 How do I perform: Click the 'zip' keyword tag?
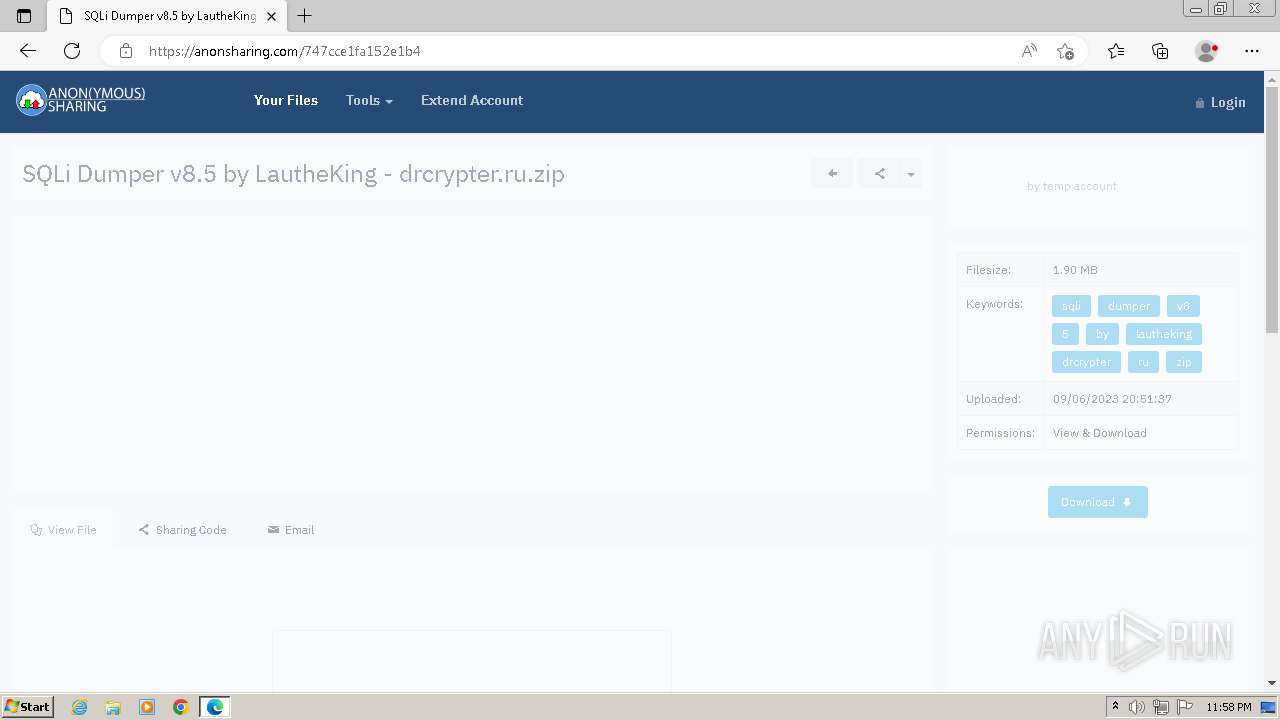(x=1184, y=362)
